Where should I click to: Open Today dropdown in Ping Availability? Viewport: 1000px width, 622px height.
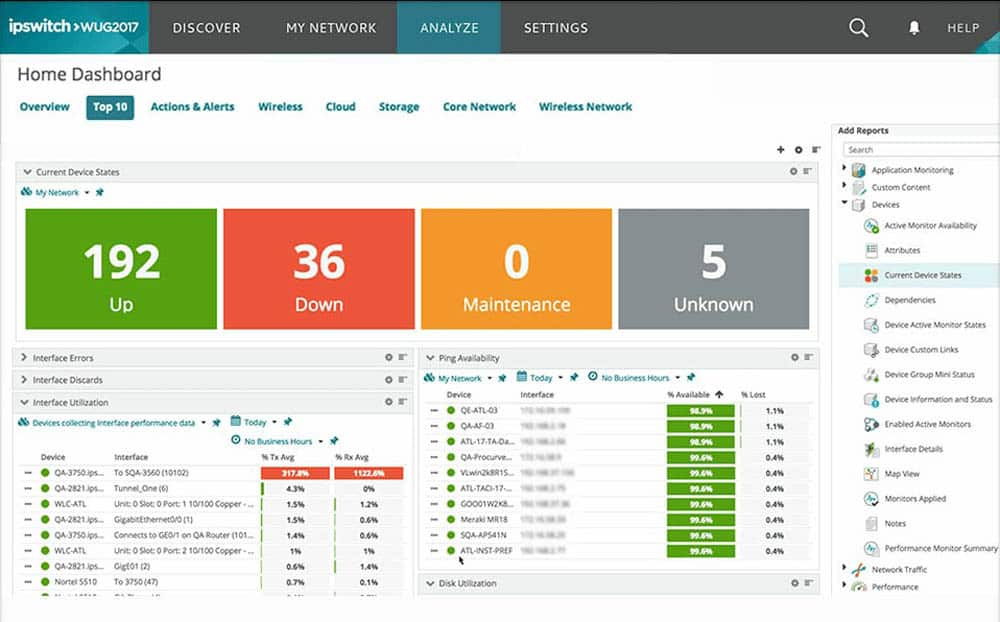[x=561, y=378]
